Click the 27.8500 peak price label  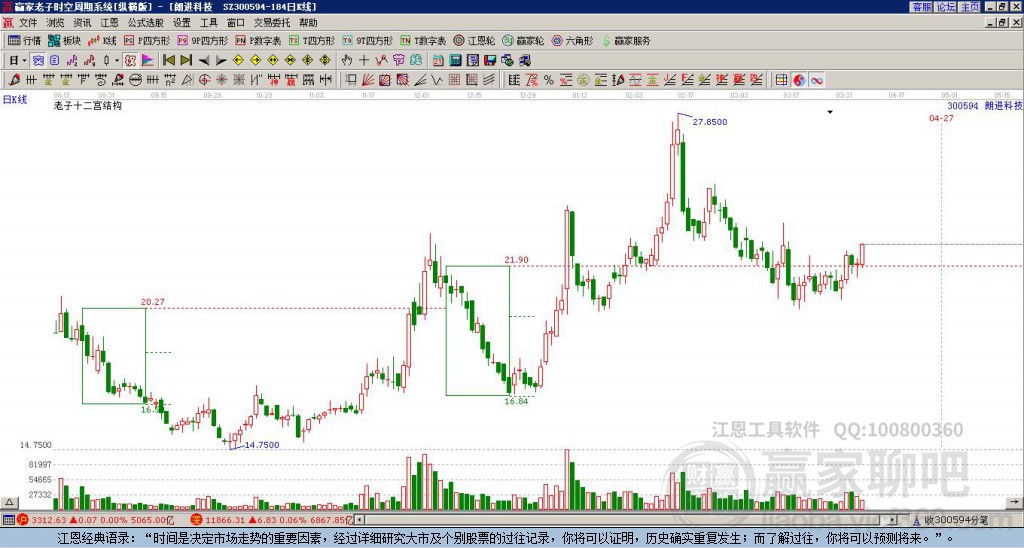710,121
